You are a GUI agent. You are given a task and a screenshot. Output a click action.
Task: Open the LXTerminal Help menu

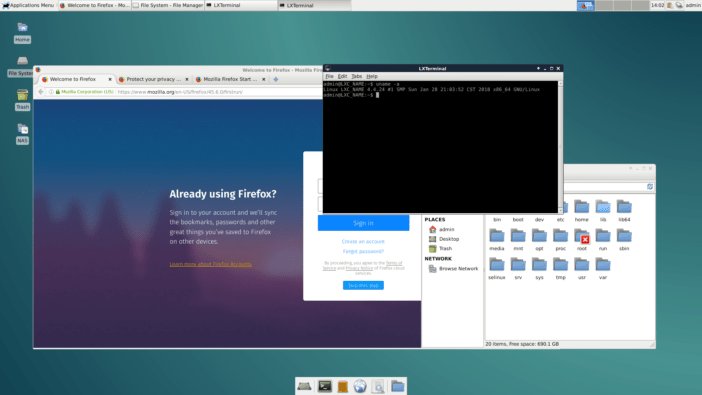[x=372, y=77]
